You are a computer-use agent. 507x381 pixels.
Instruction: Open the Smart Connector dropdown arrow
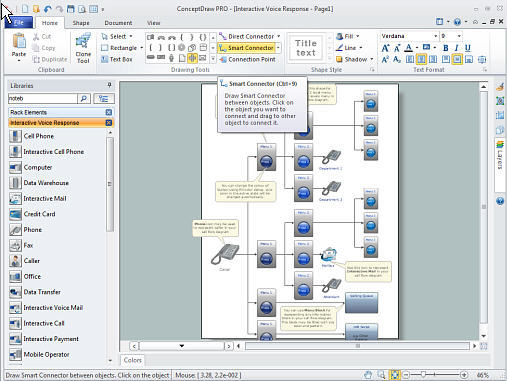tap(278, 48)
